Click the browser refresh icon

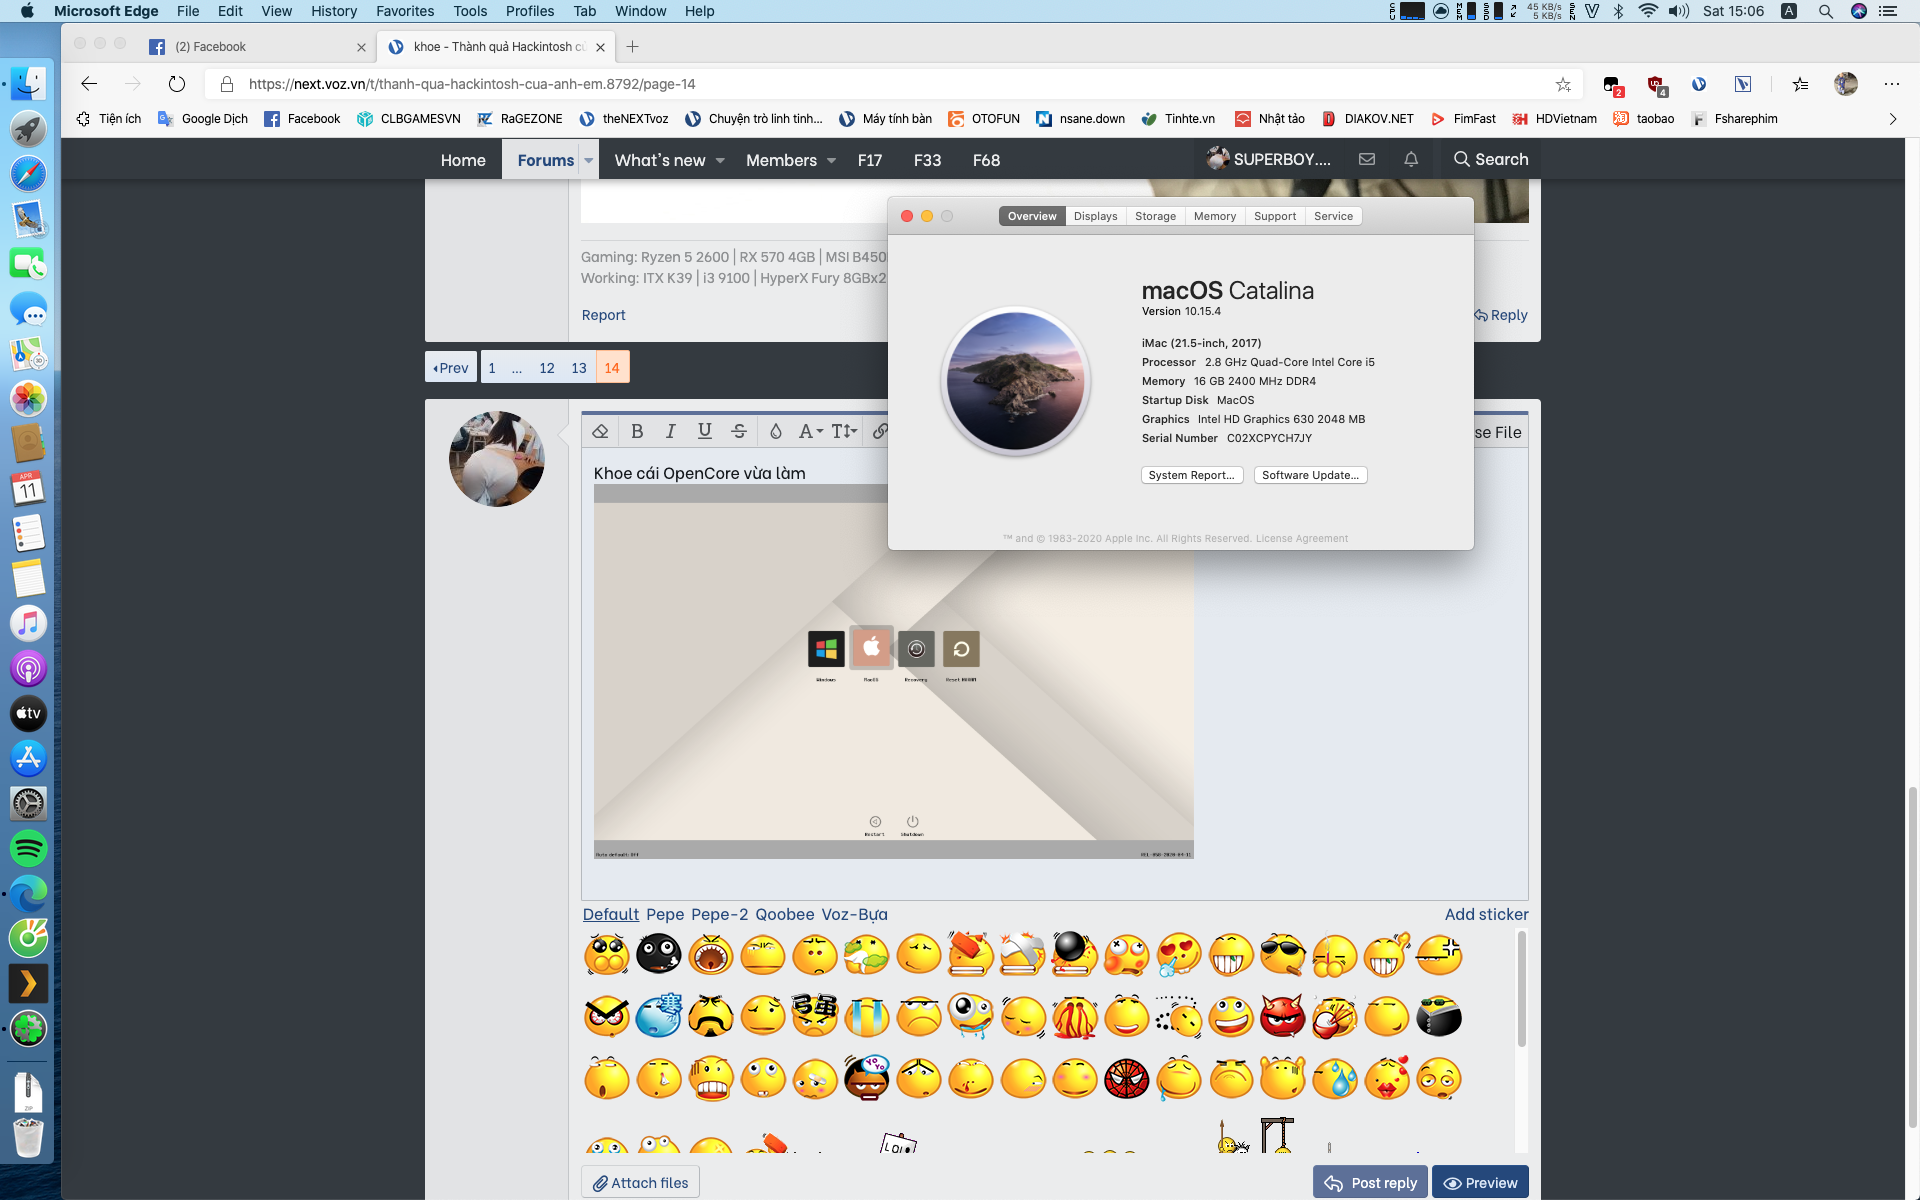[x=177, y=84]
